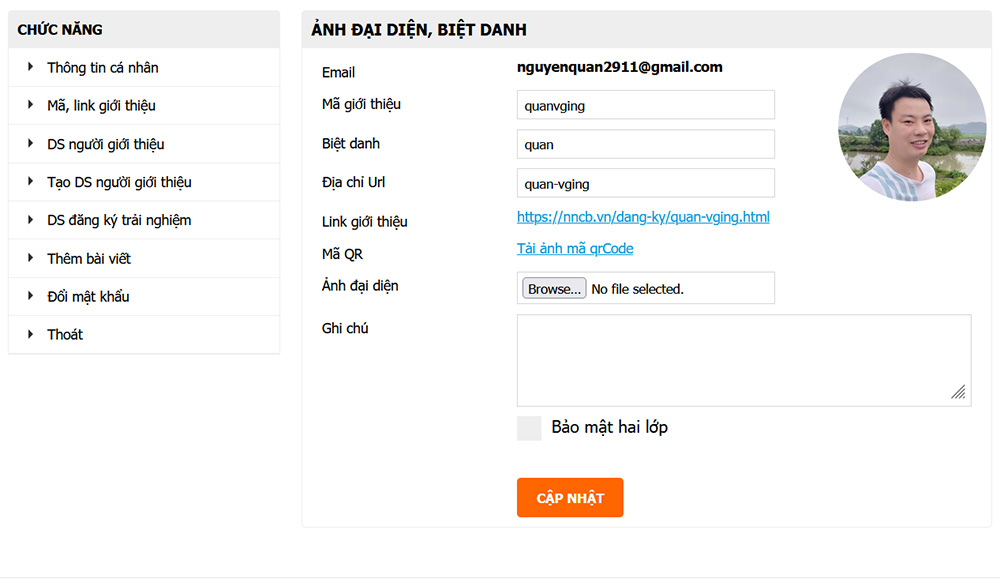This screenshot has height=586, width=1000.
Task: Open Đổi mật khẩu menu item
Action: coord(88,297)
